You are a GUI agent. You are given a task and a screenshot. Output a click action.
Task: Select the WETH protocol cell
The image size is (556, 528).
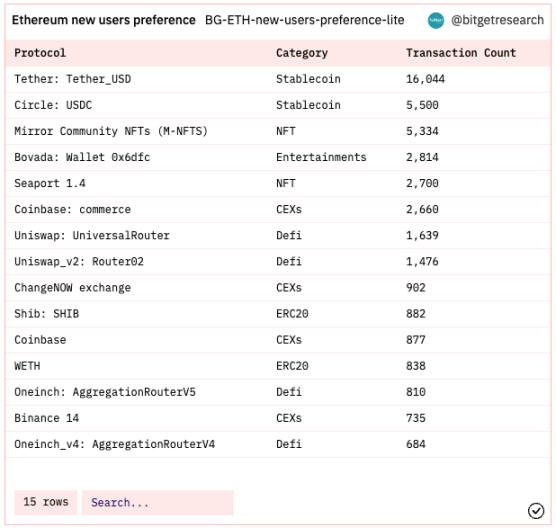click(27, 366)
